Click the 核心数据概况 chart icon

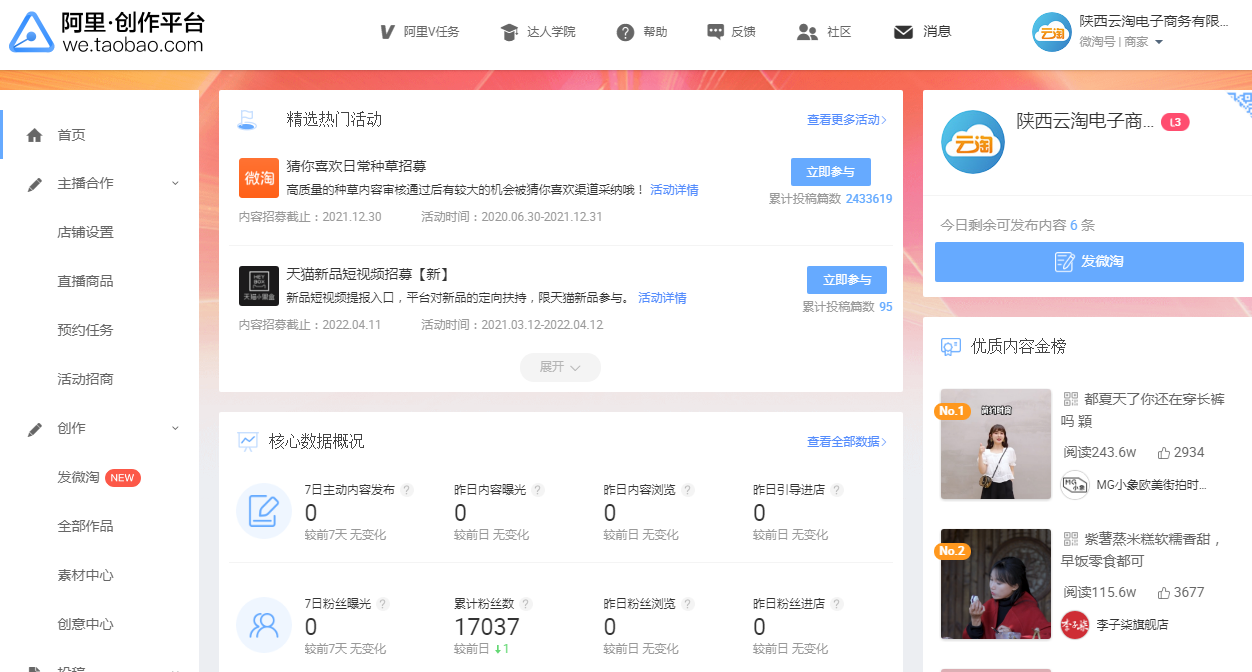(248, 441)
